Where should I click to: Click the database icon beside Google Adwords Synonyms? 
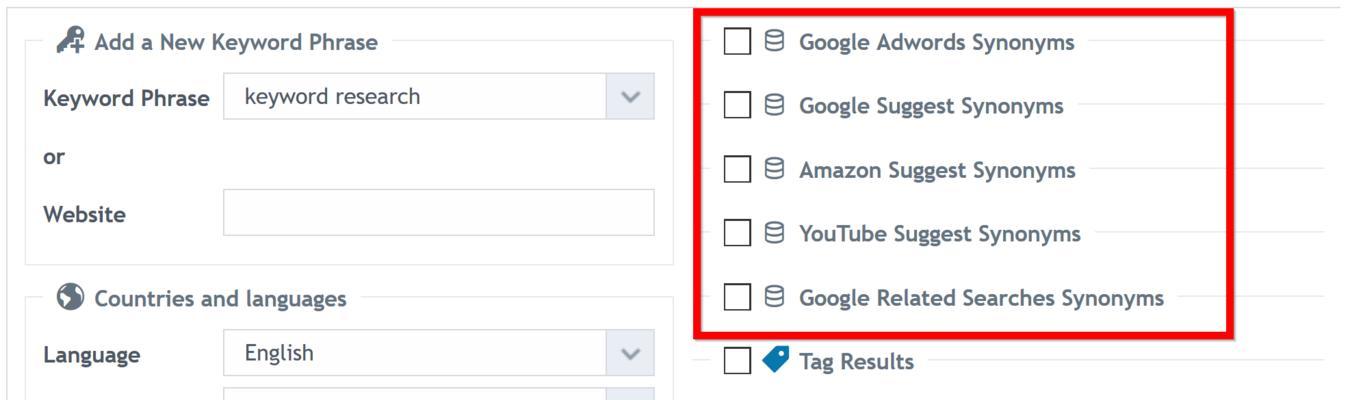(774, 42)
